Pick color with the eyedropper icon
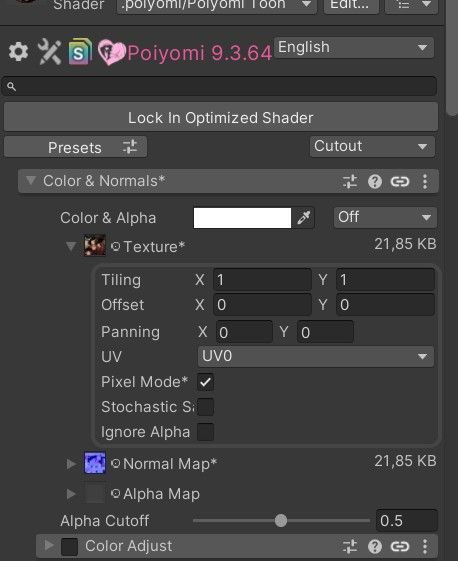Screen dimensions: 458x561 coord(303,218)
